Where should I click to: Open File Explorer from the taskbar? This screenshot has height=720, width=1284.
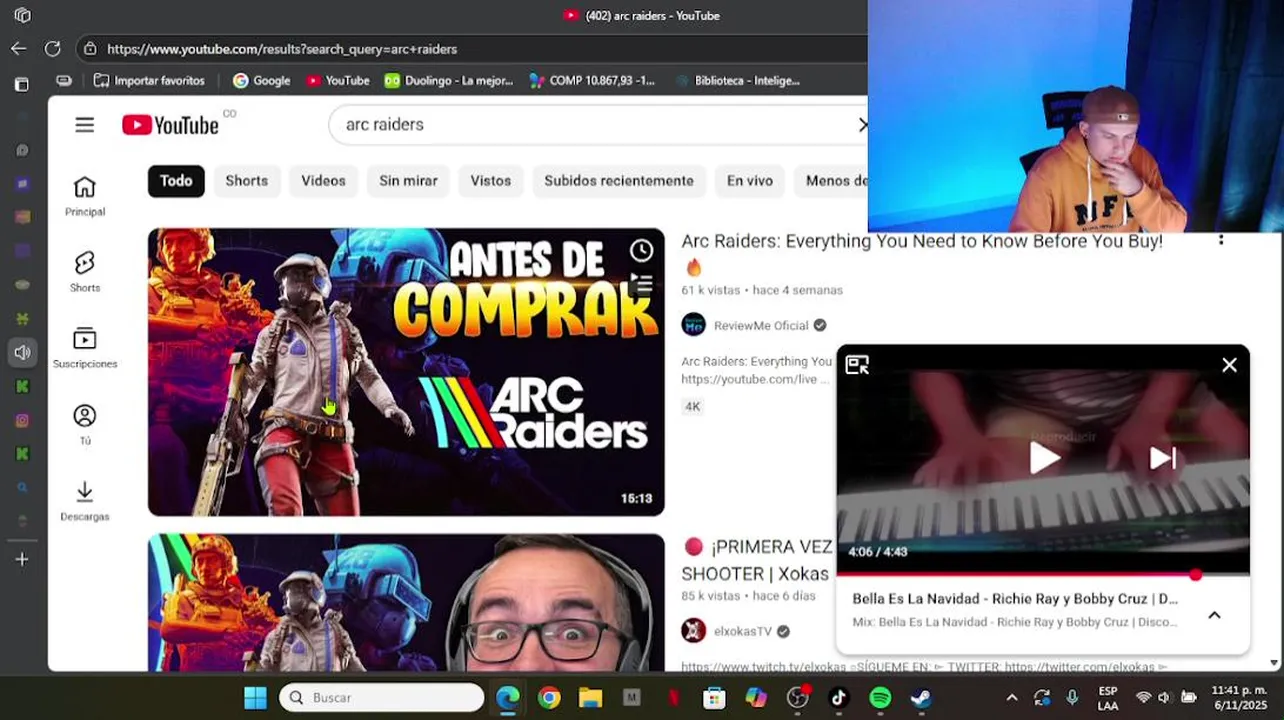(x=590, y=698)
